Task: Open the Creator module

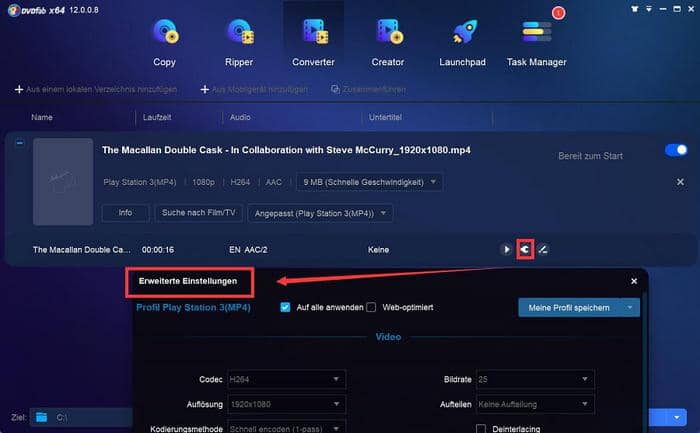Action: pyautogui.click(x=388, y=43)
